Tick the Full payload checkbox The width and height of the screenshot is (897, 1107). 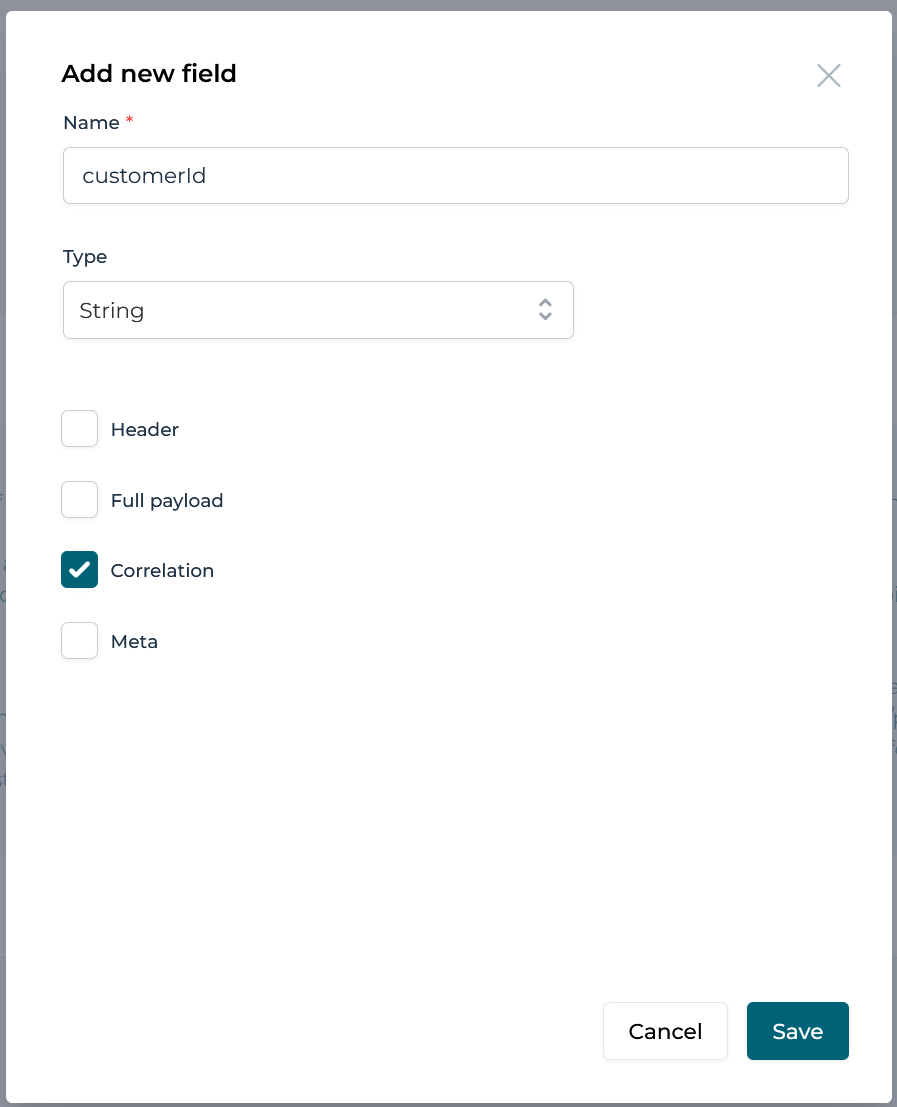pyautogui.click(x=80, y=500)
